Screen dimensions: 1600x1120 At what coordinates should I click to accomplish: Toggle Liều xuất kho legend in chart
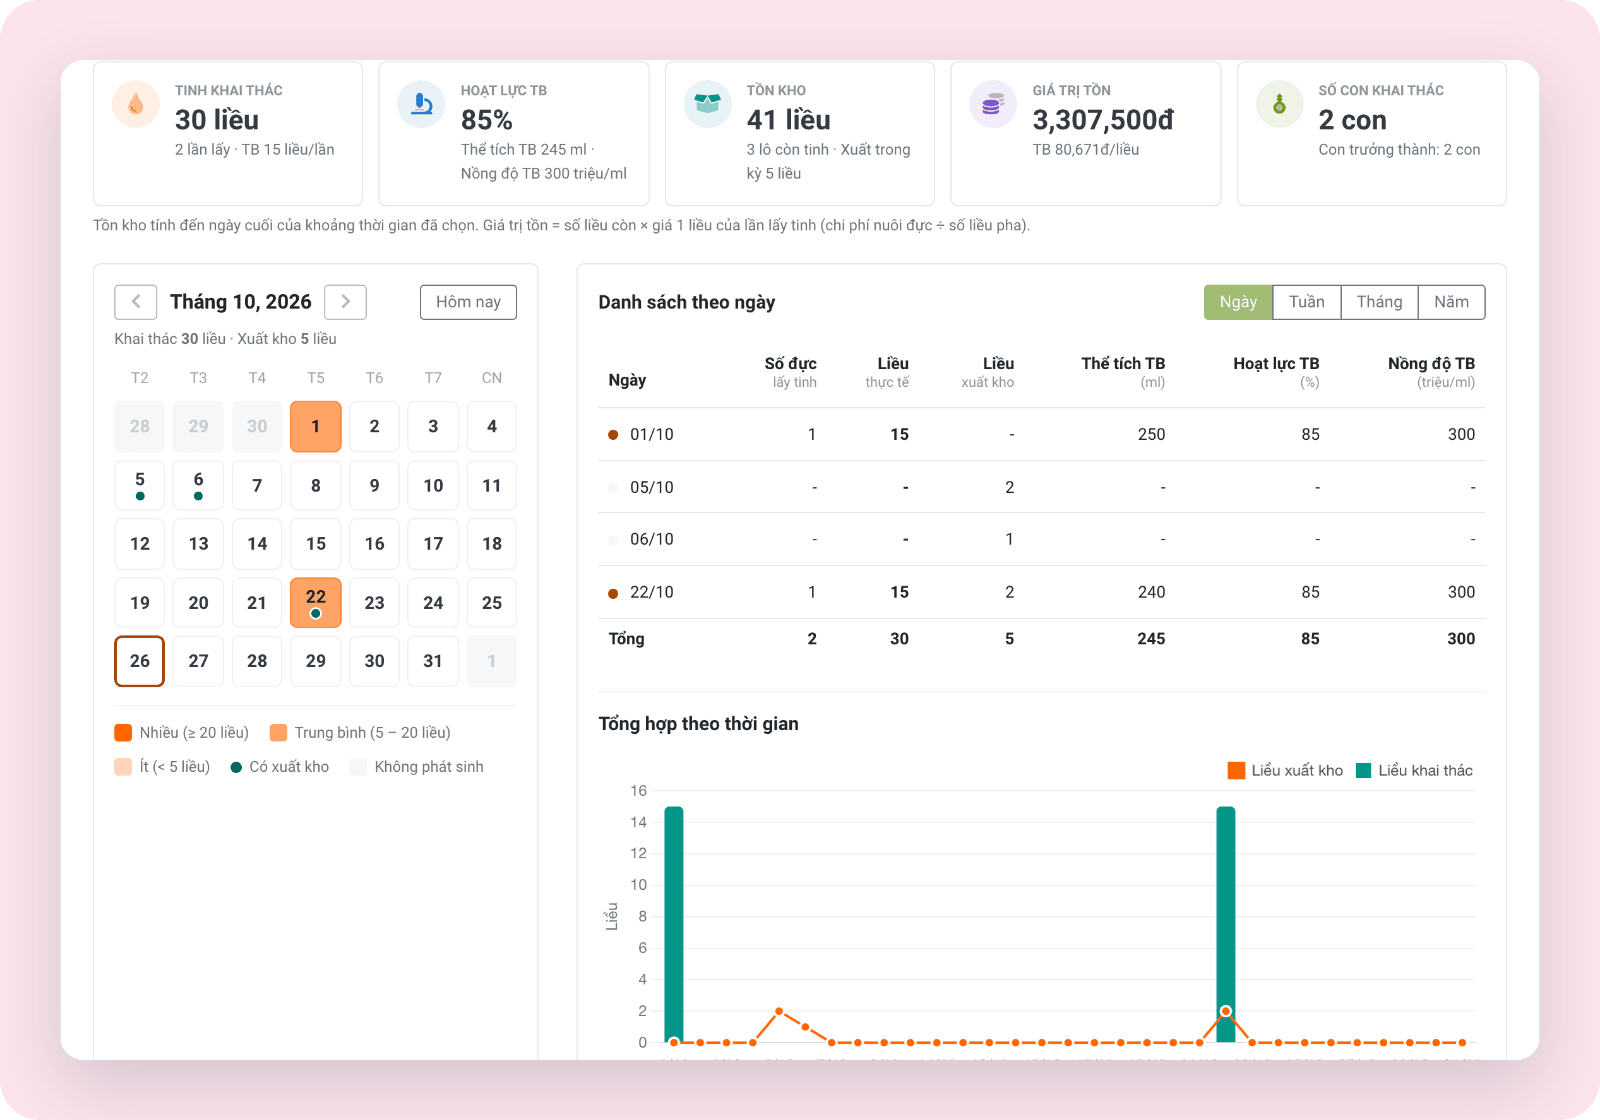1285,770
